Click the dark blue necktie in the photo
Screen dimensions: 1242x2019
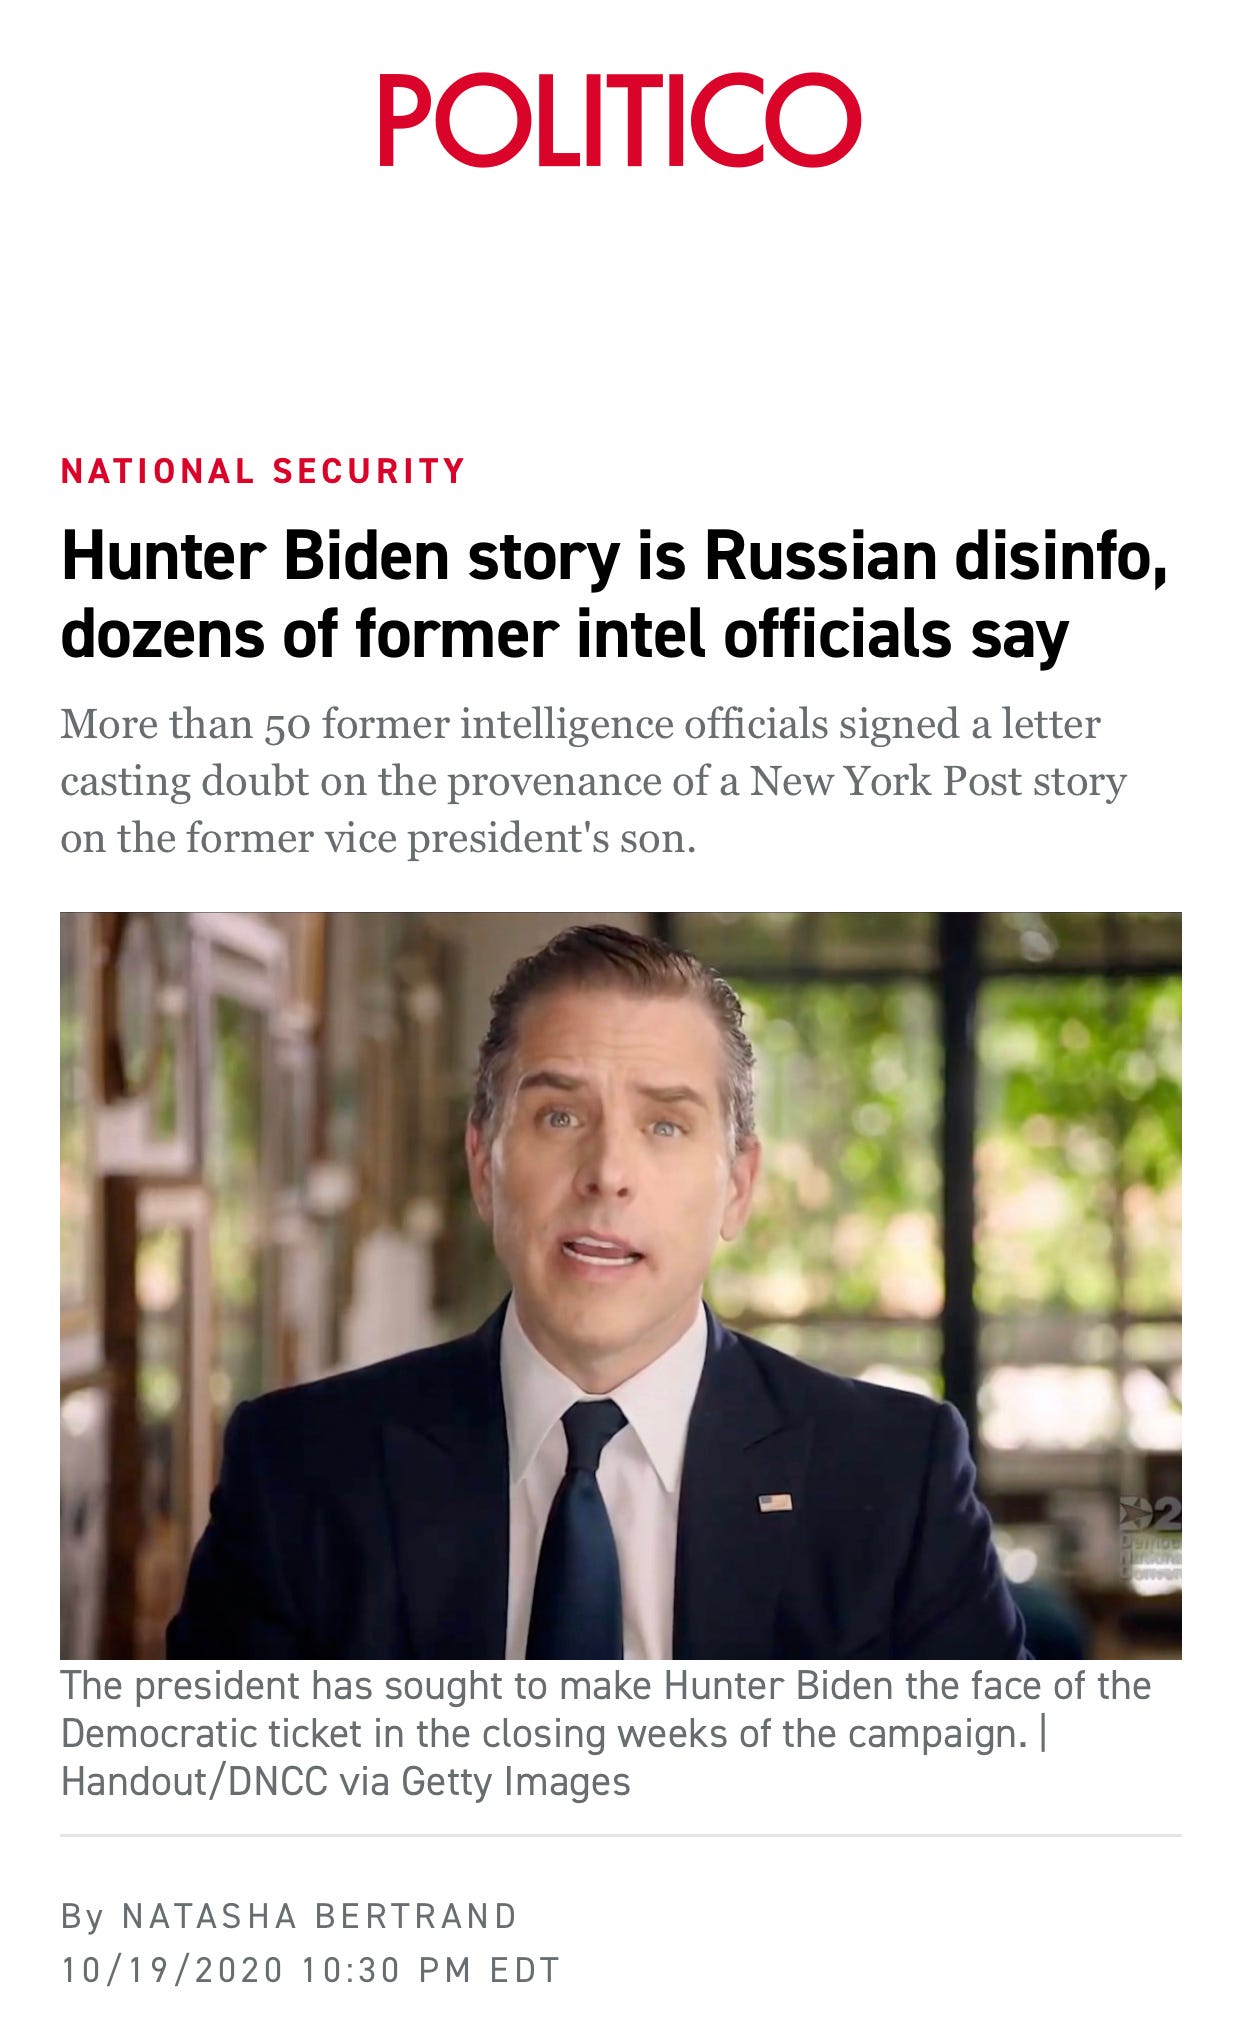tap(583, 1530)
